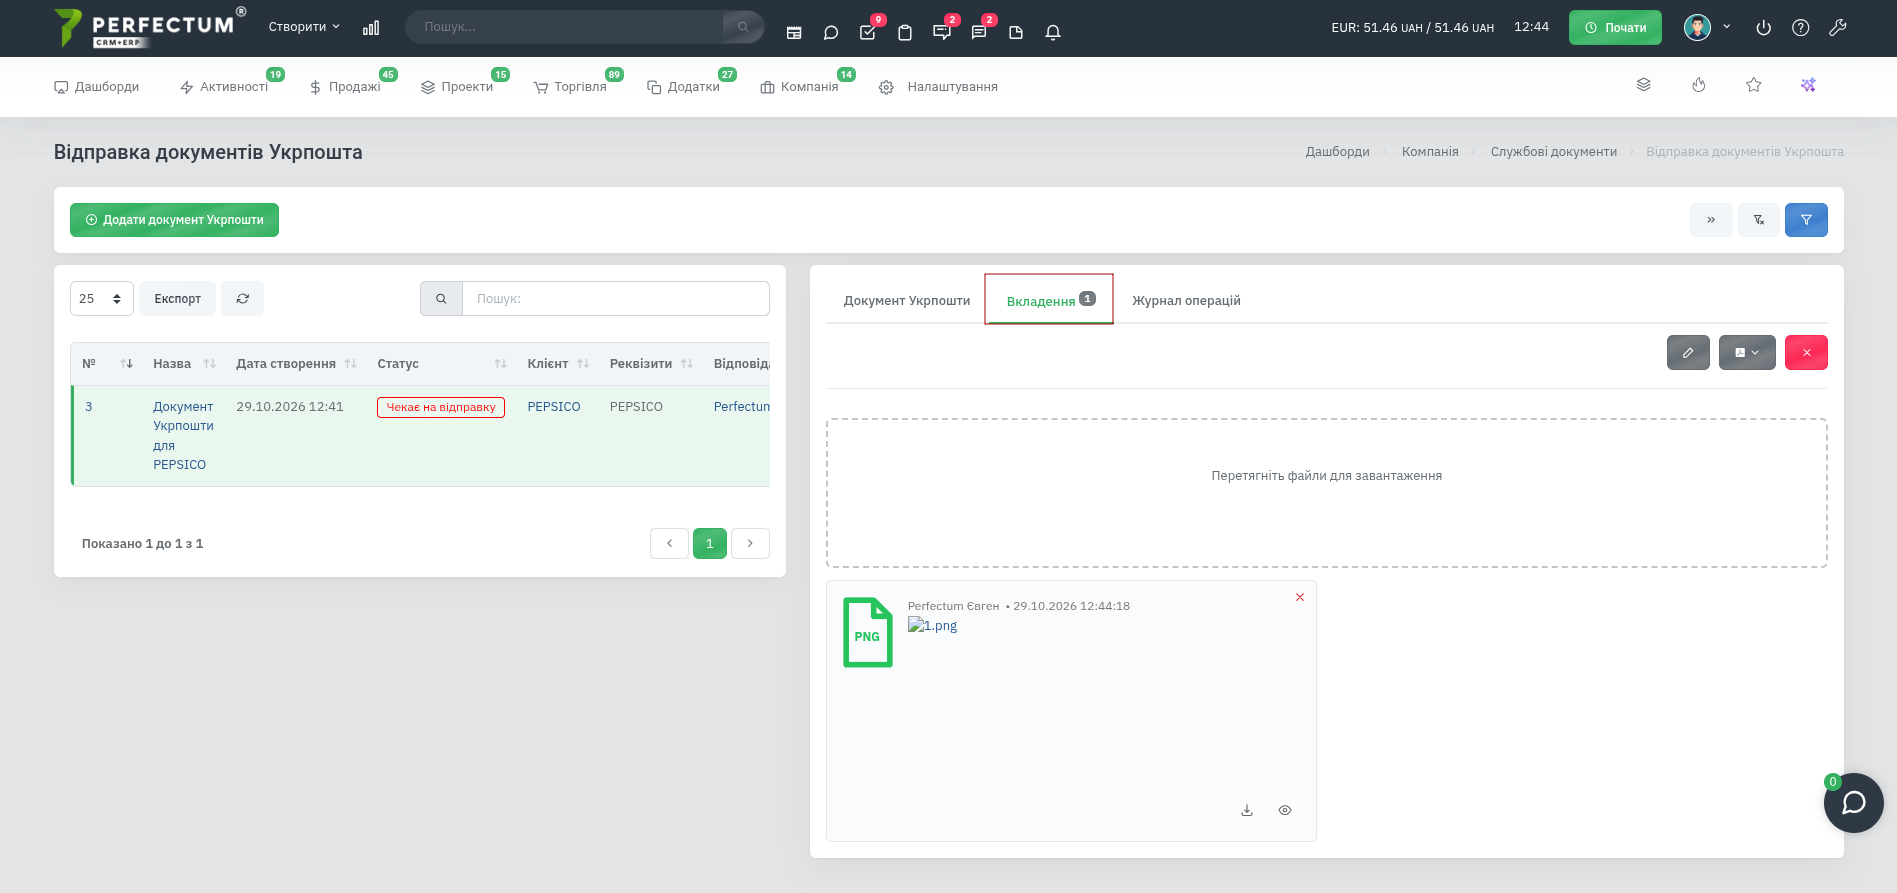Image resolution: width=1897 pixels, height=893 pixels.
Task: Download the 1.png attachment
Action: point(1247,810)
